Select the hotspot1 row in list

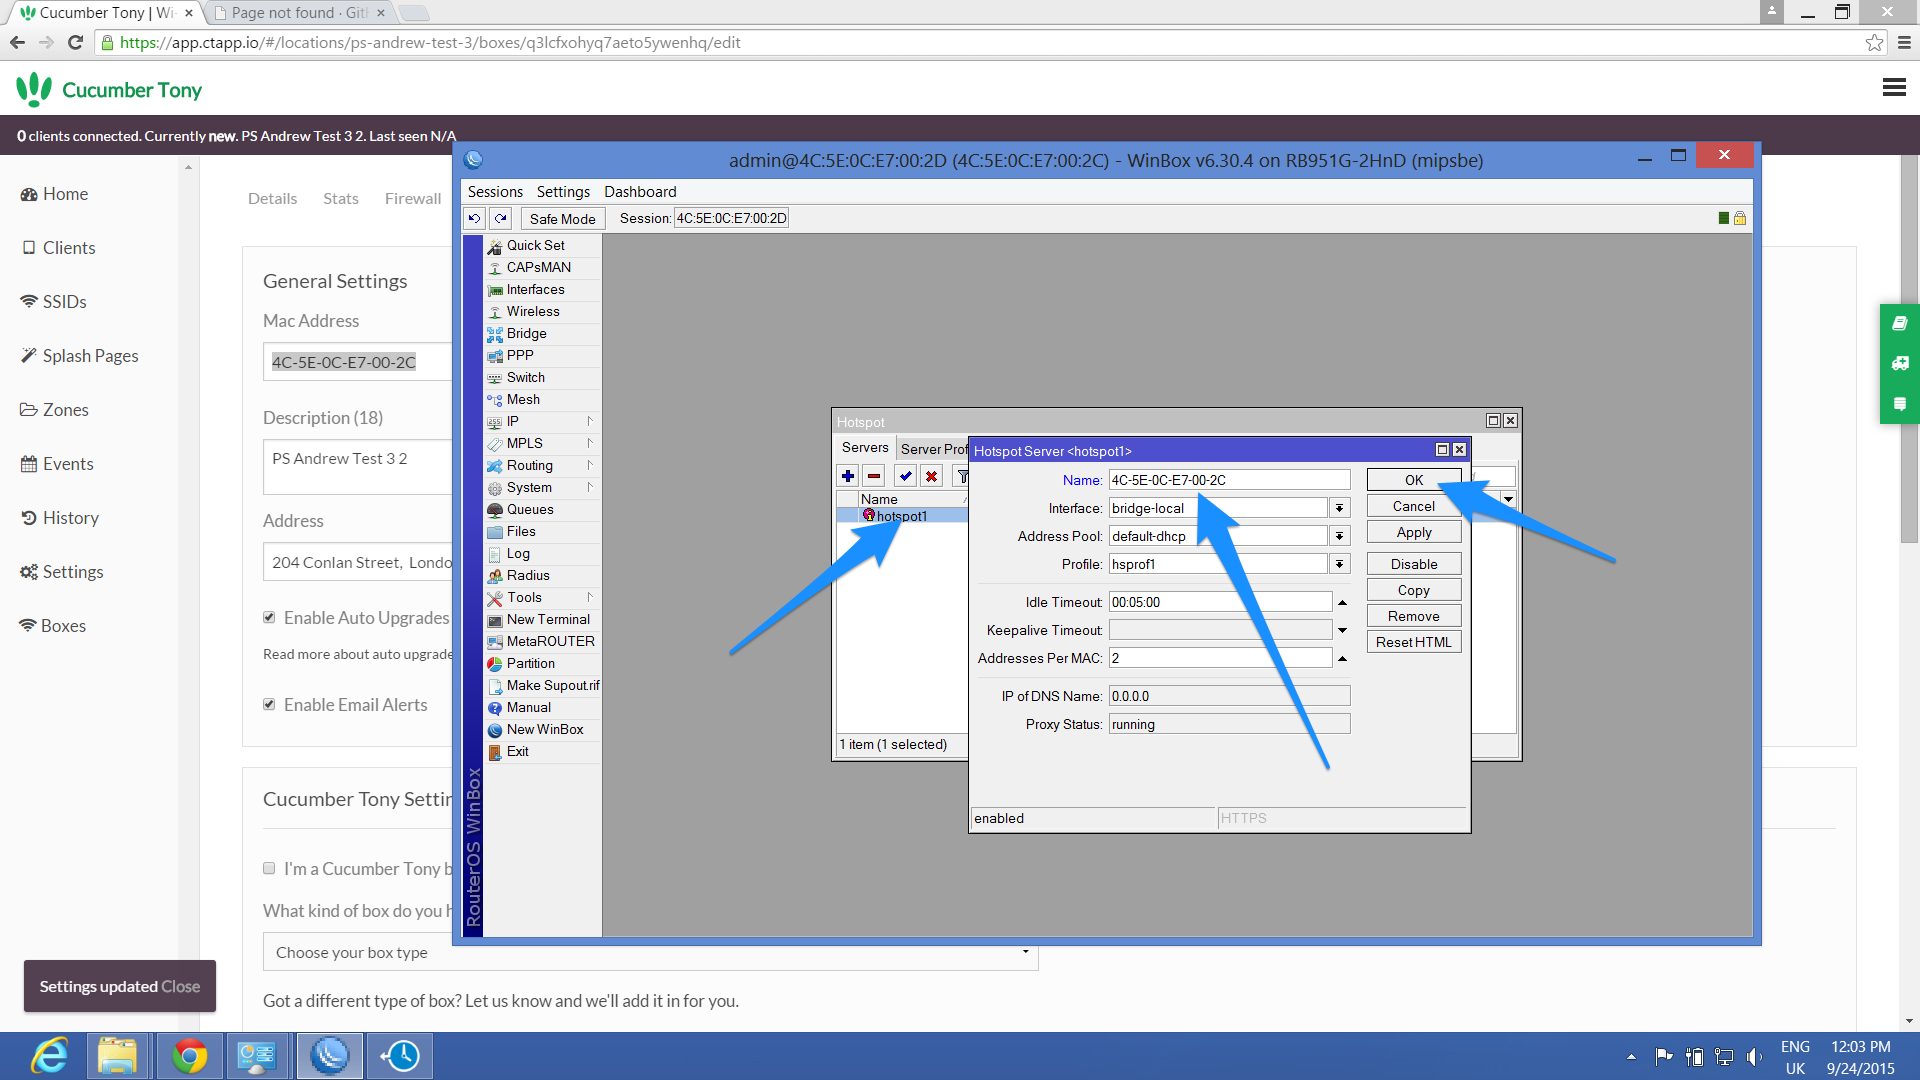click(x=902, y=516)
